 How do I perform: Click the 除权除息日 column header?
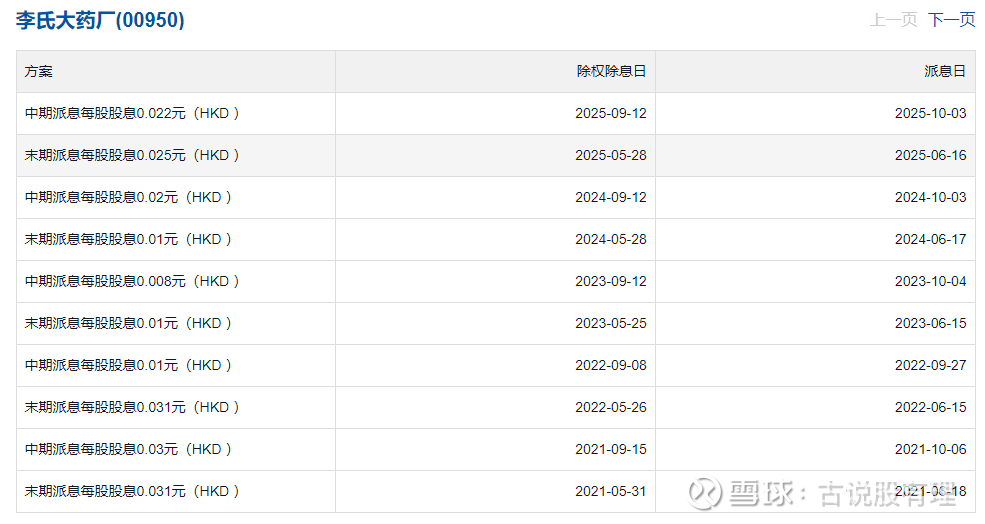(x=611, y=72)
